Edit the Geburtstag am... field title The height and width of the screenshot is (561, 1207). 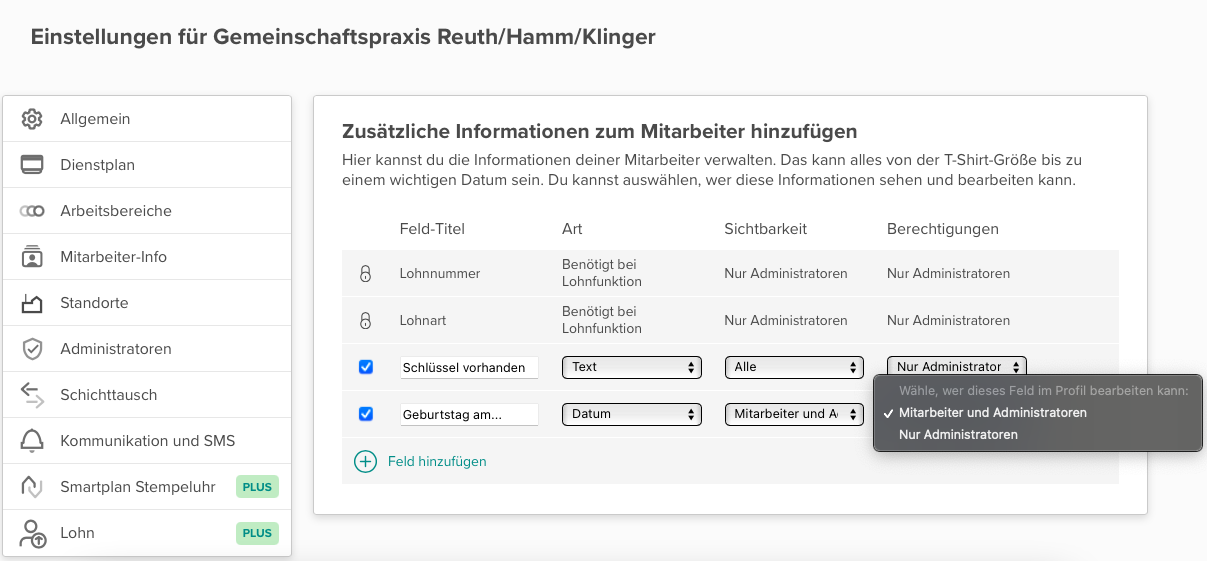tap(469, 414)
